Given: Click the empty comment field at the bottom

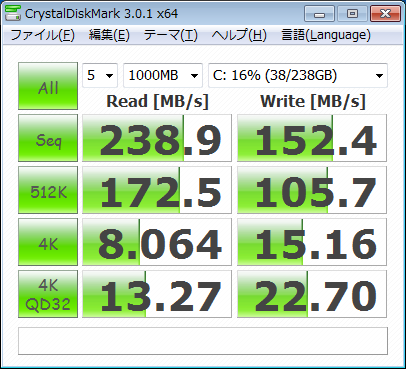Looking at the screenshot, I should (203, 341).
